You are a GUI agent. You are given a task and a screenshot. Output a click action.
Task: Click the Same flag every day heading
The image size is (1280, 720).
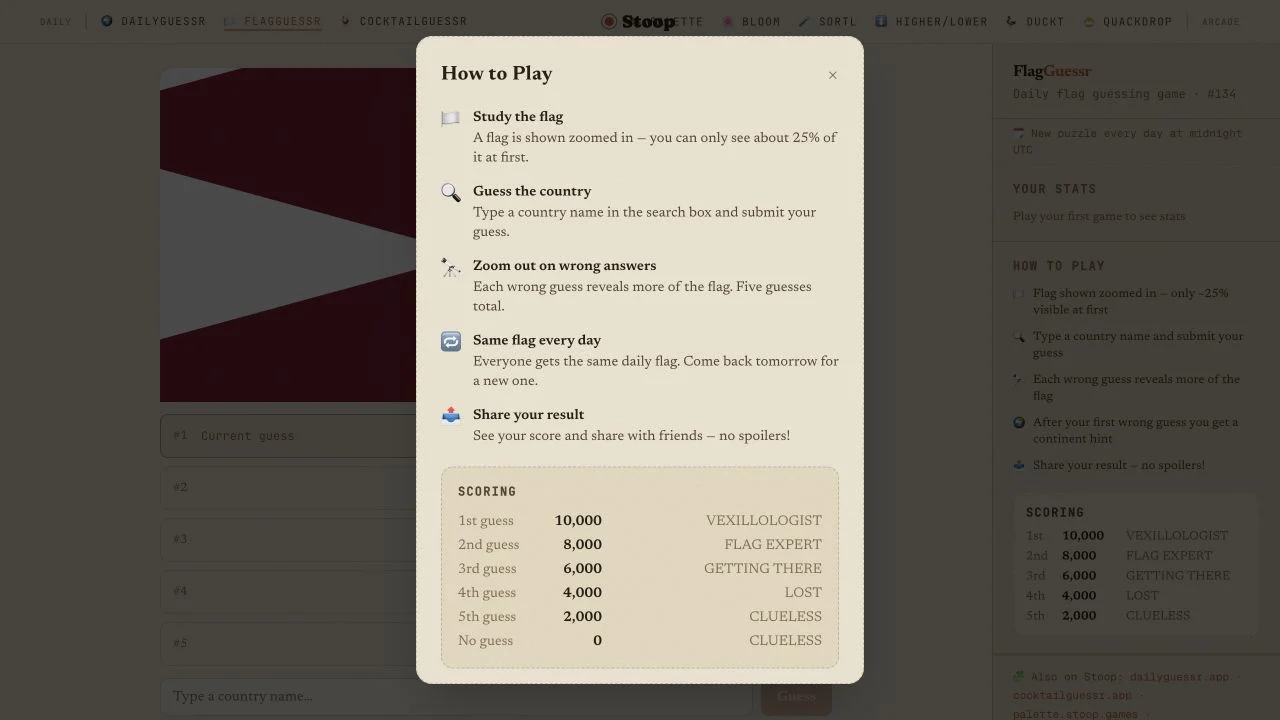(x=537, y=340)
